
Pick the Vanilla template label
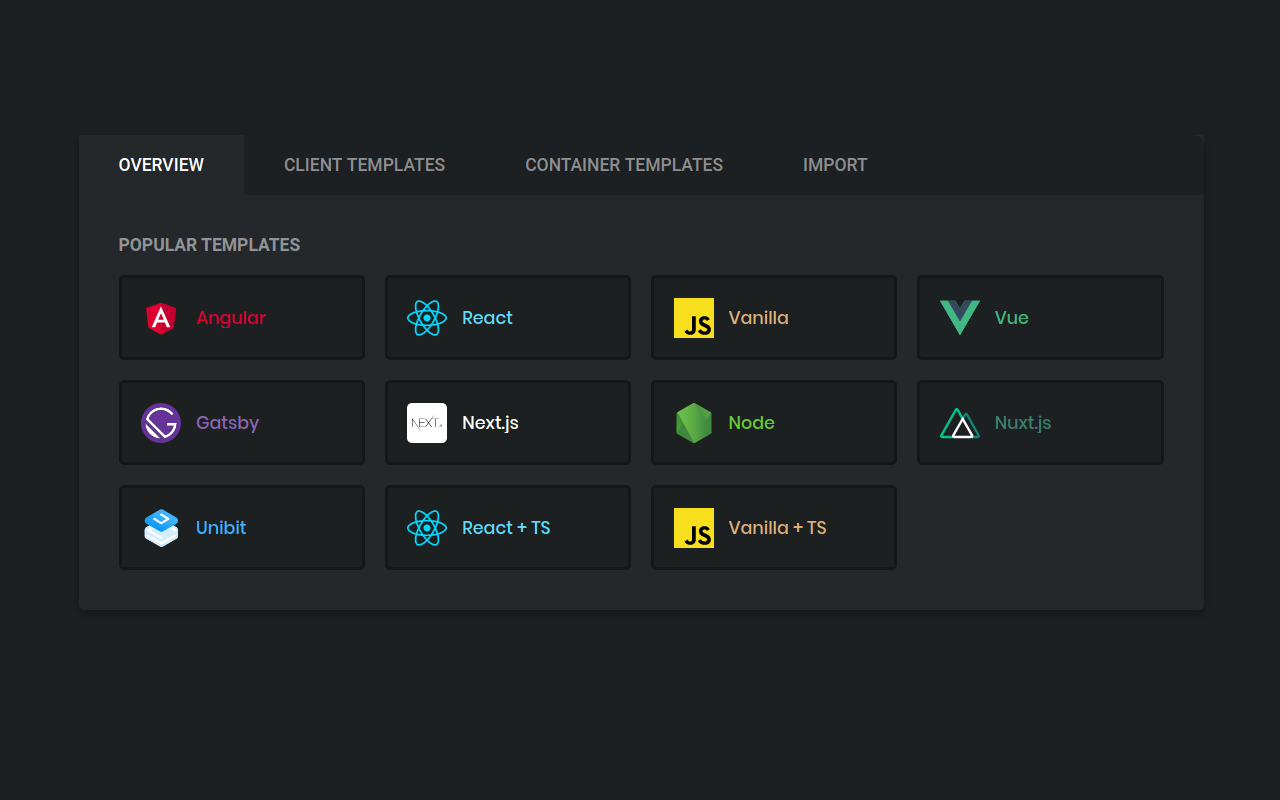point(758,318)
